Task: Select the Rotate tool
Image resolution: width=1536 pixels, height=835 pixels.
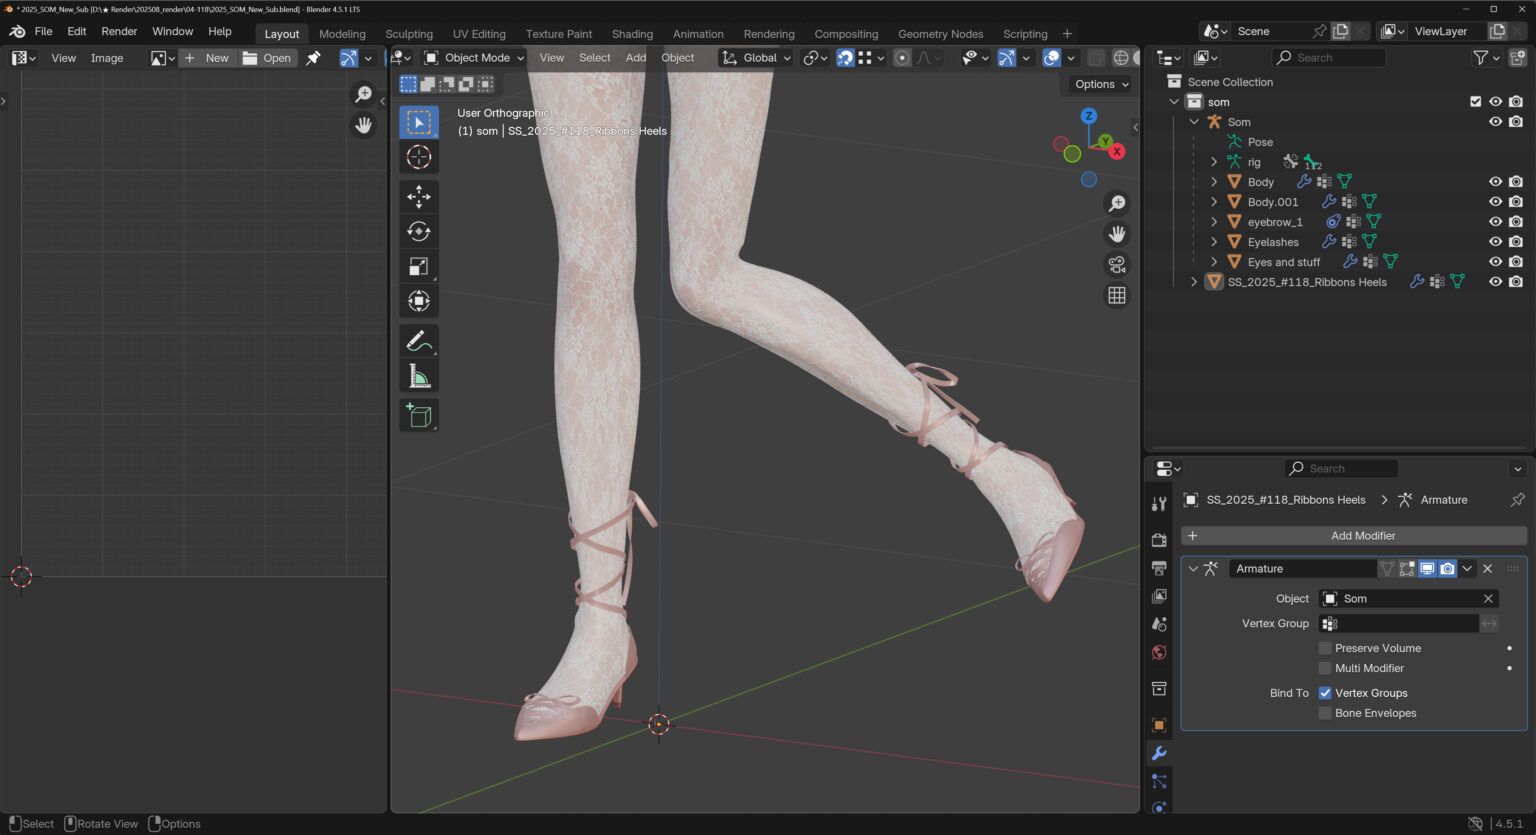Action: tap(419, 231)
